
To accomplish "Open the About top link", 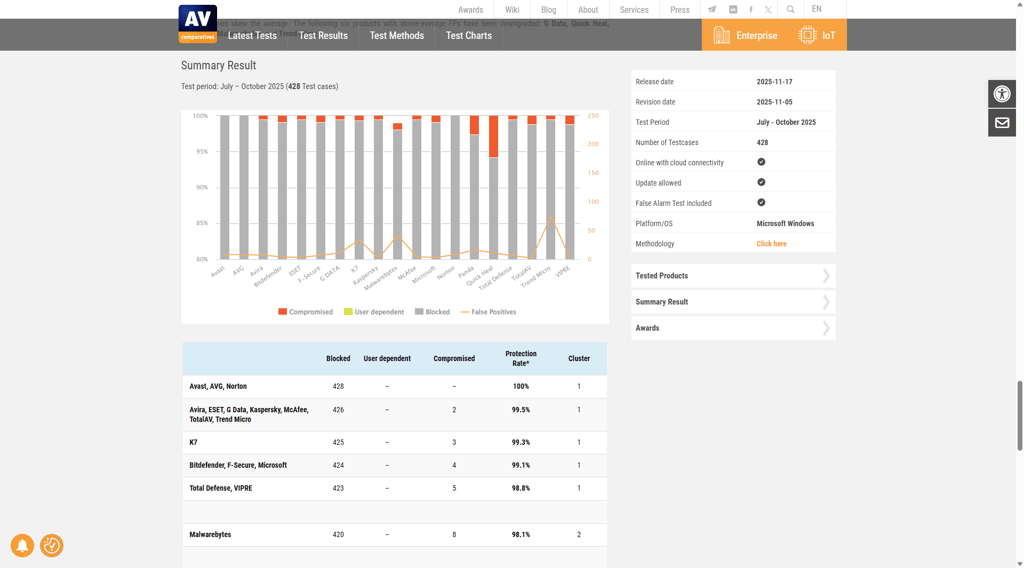I will (x=588, y=10).
